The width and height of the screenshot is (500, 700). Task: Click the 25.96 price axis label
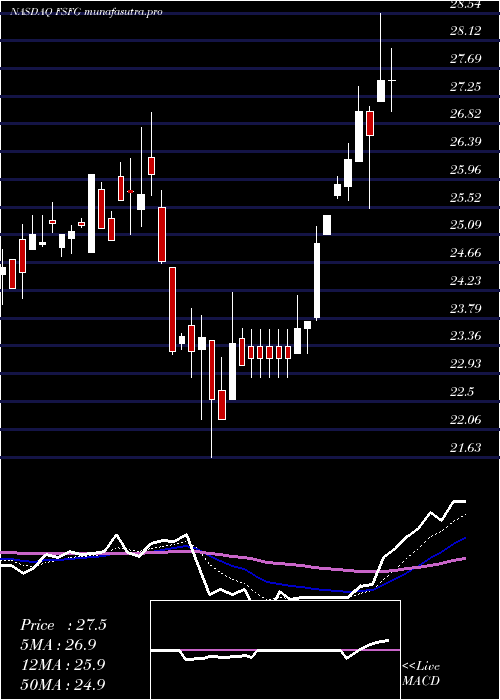[x=466, y=170]
